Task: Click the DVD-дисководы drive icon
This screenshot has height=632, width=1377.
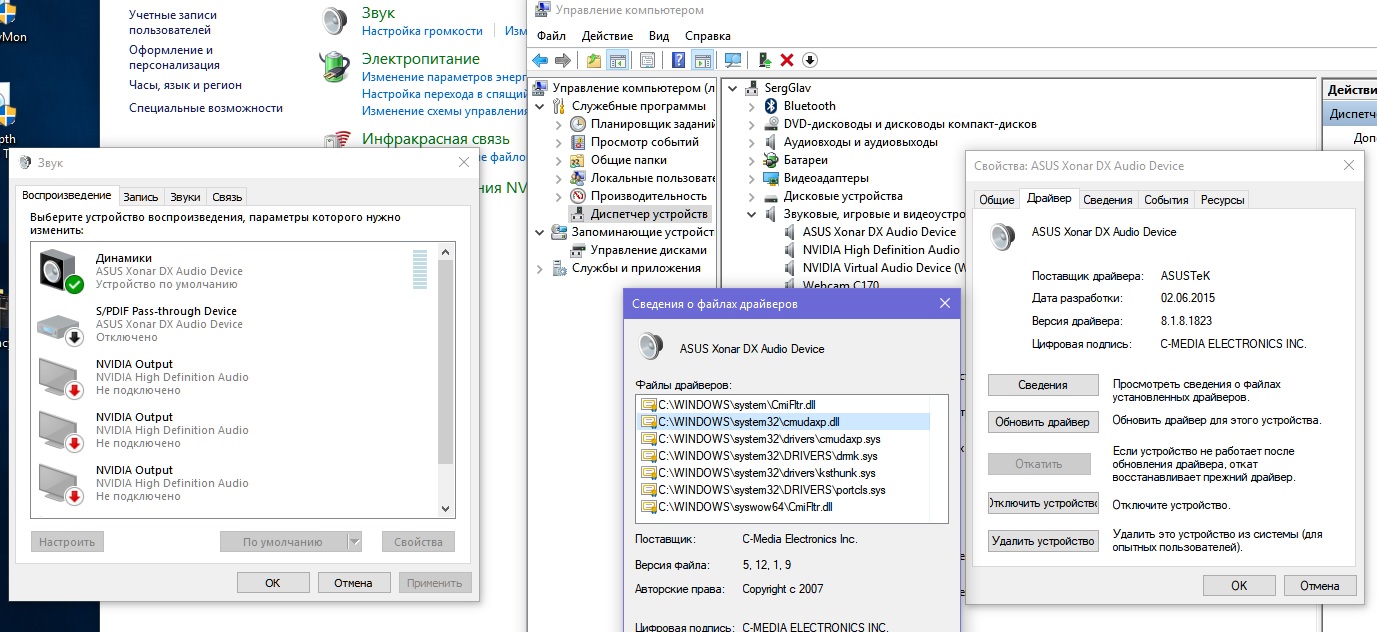Action: (771, 124)
